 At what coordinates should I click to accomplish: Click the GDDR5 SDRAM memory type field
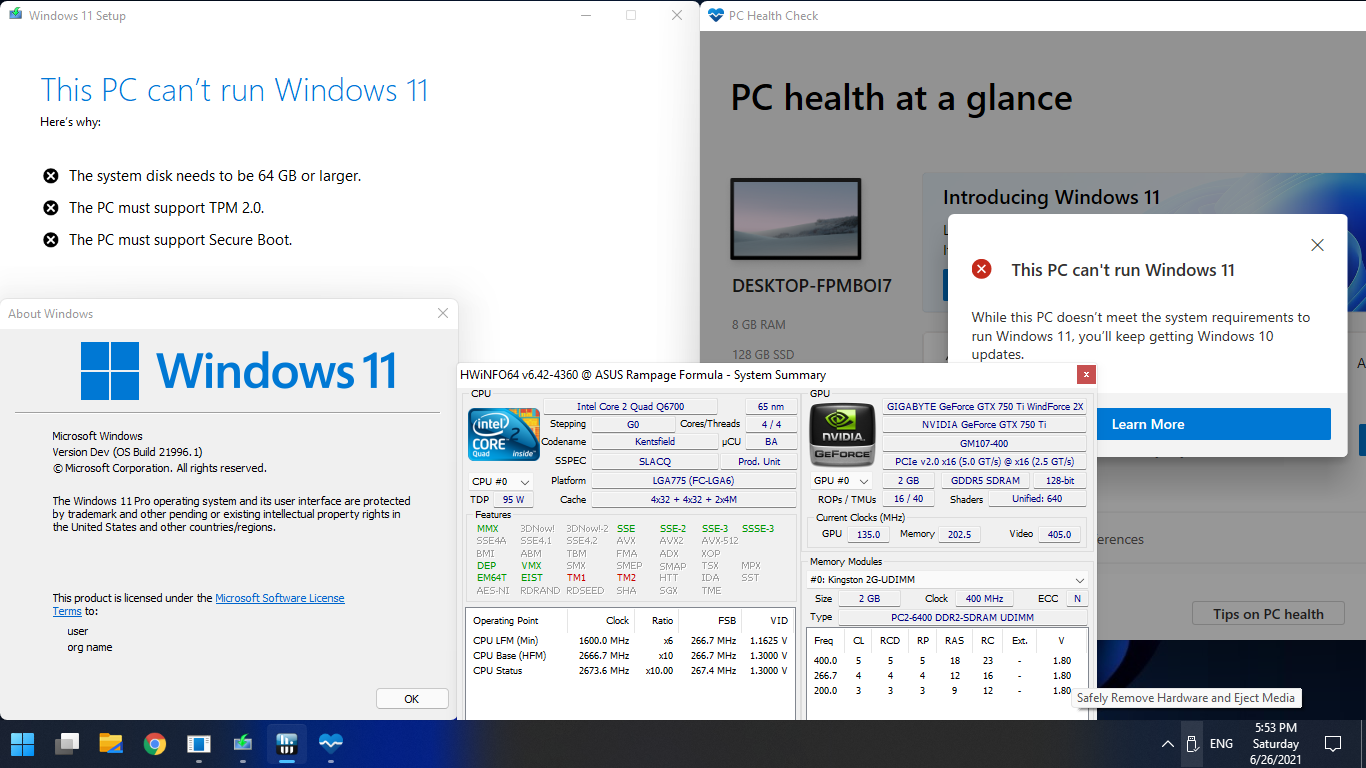pyautogui.click(x=984, y=481)
